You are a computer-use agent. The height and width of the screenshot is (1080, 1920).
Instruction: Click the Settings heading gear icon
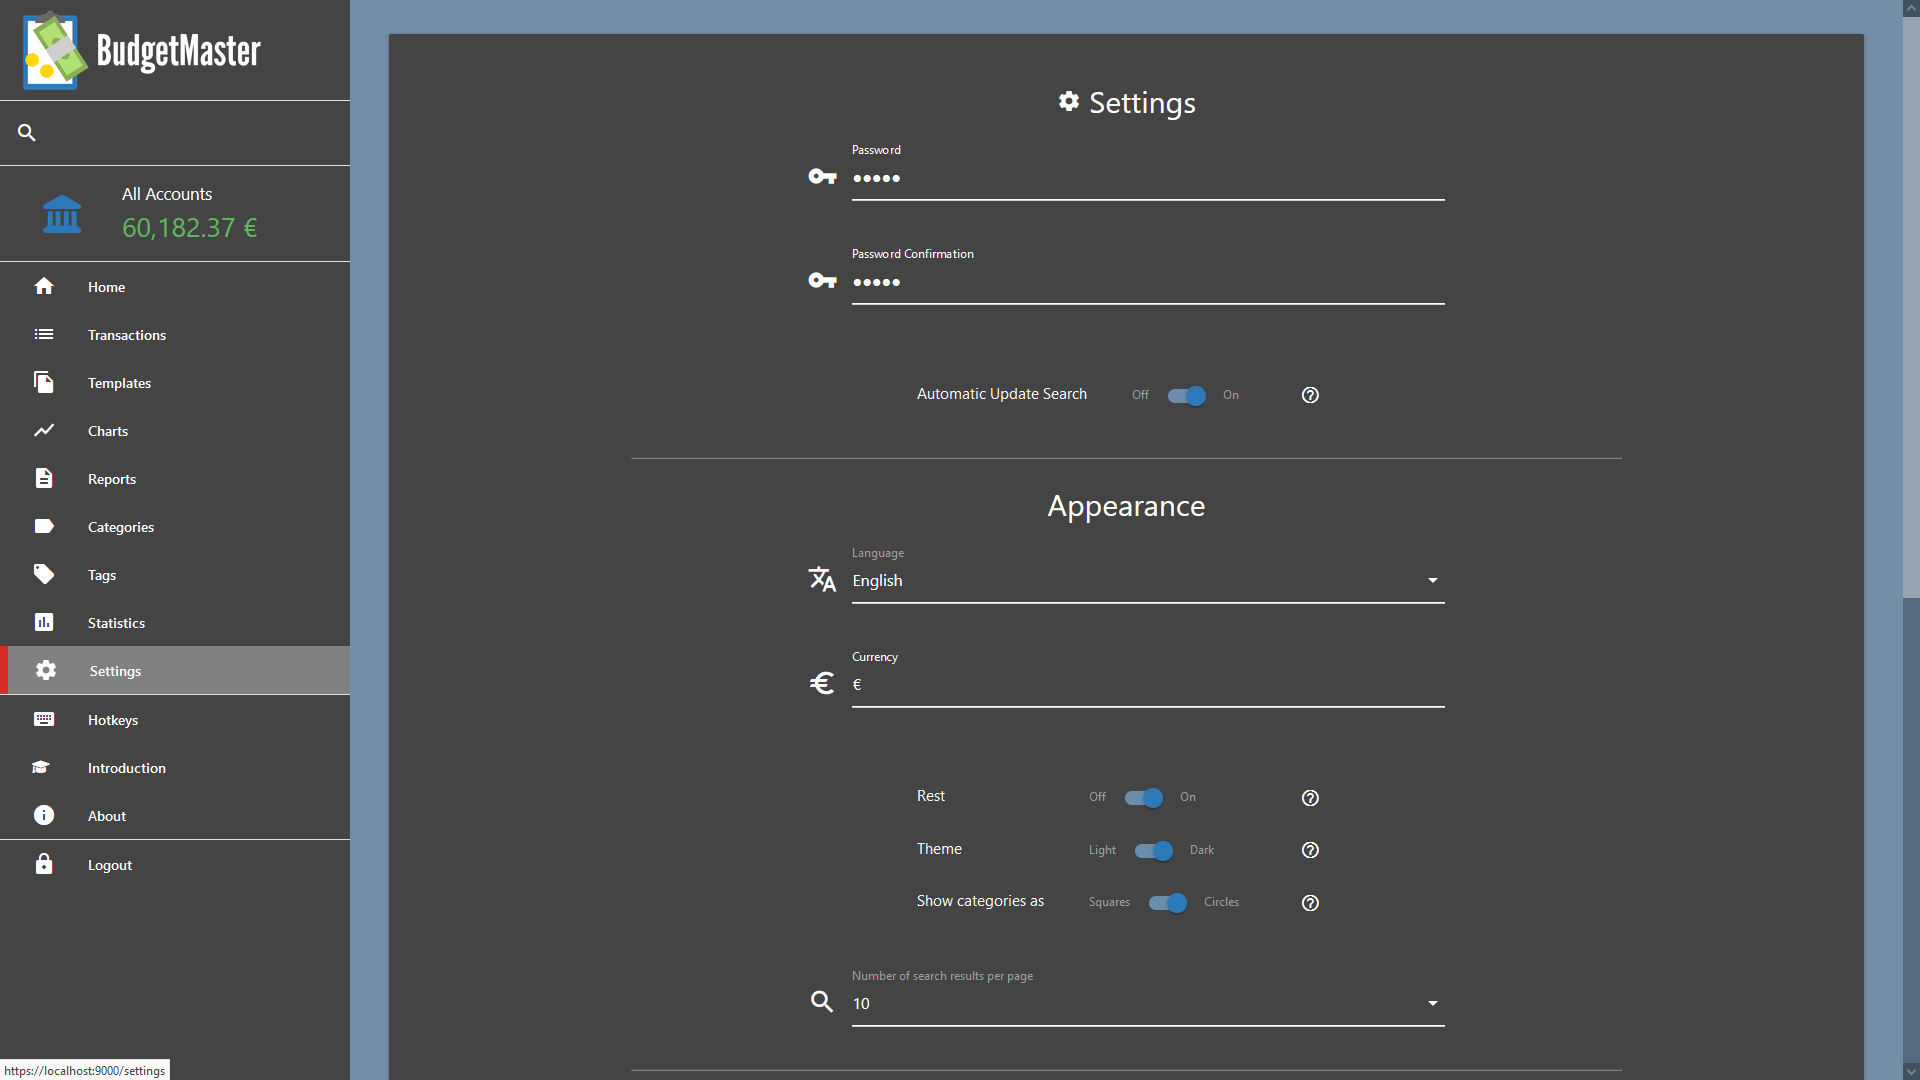pyautogui.click(x=1069, y=101)
